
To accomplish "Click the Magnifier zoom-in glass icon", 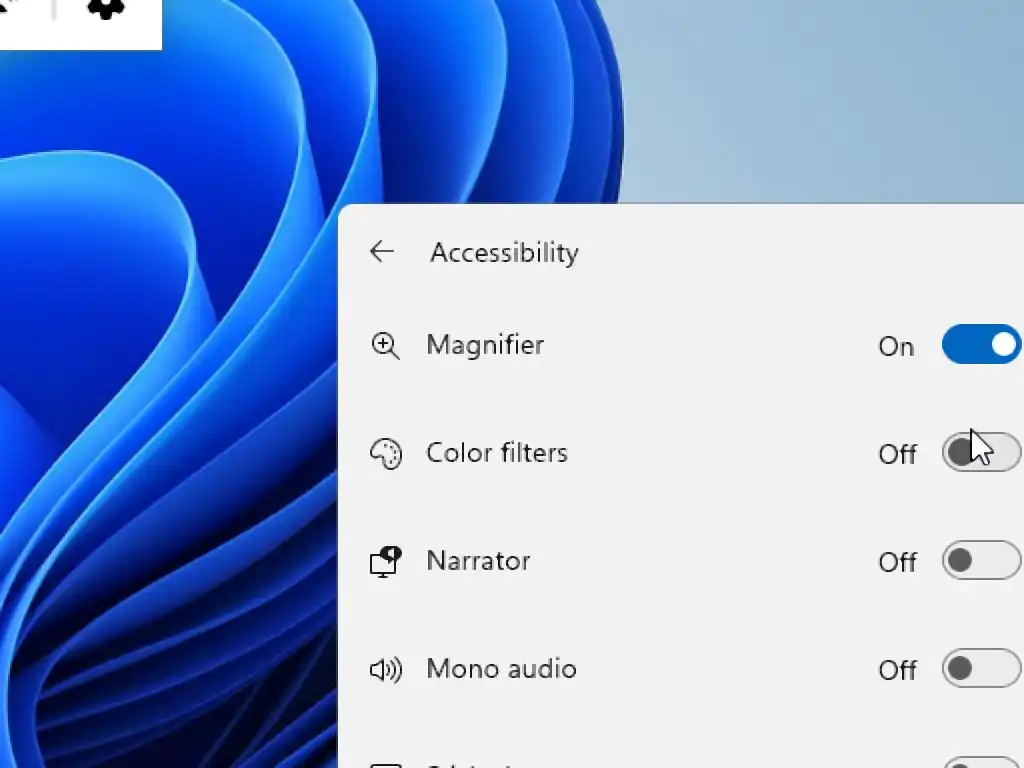I will click(x=385, y=345).
